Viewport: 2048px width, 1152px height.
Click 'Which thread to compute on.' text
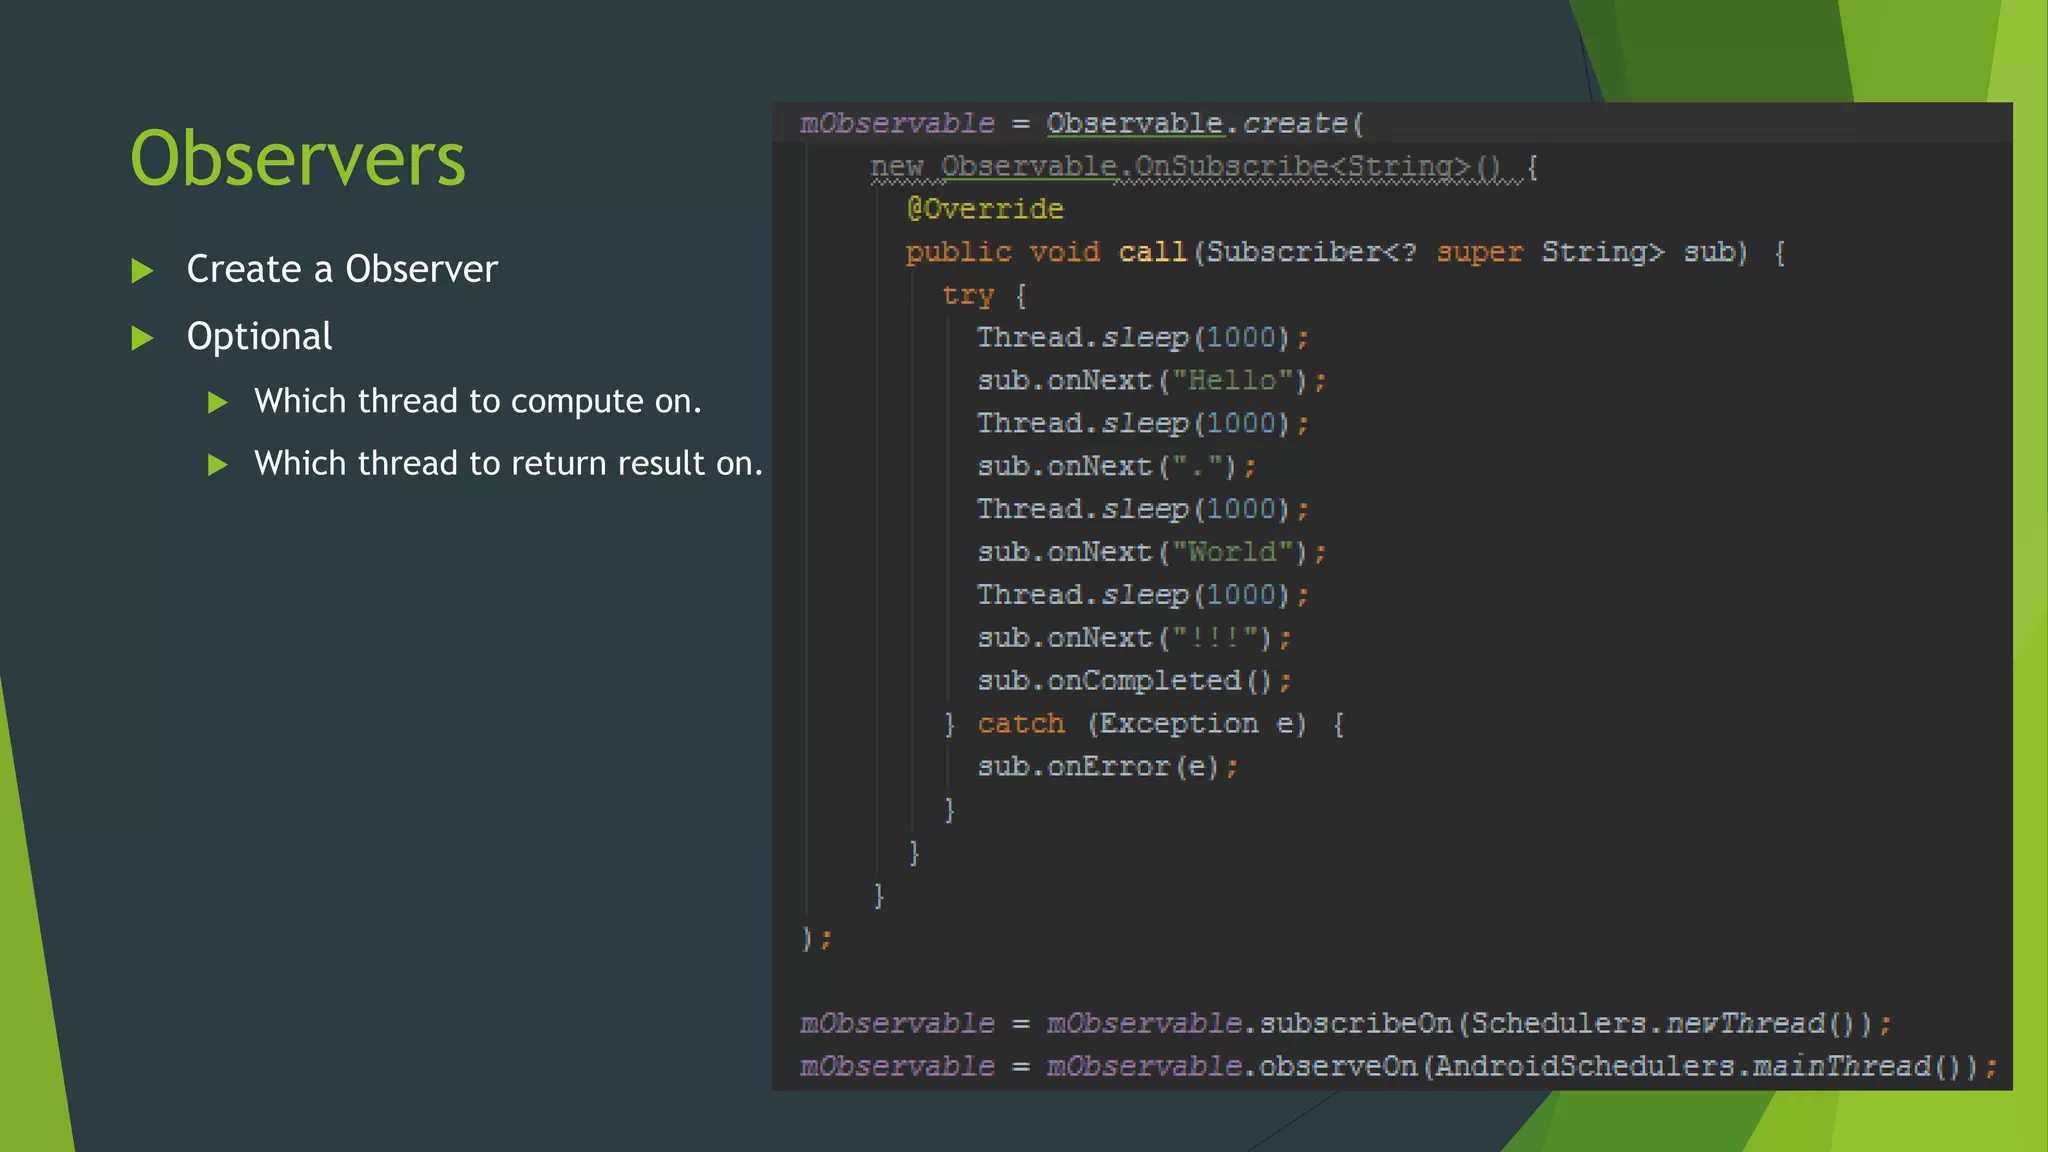coord(477,402)
